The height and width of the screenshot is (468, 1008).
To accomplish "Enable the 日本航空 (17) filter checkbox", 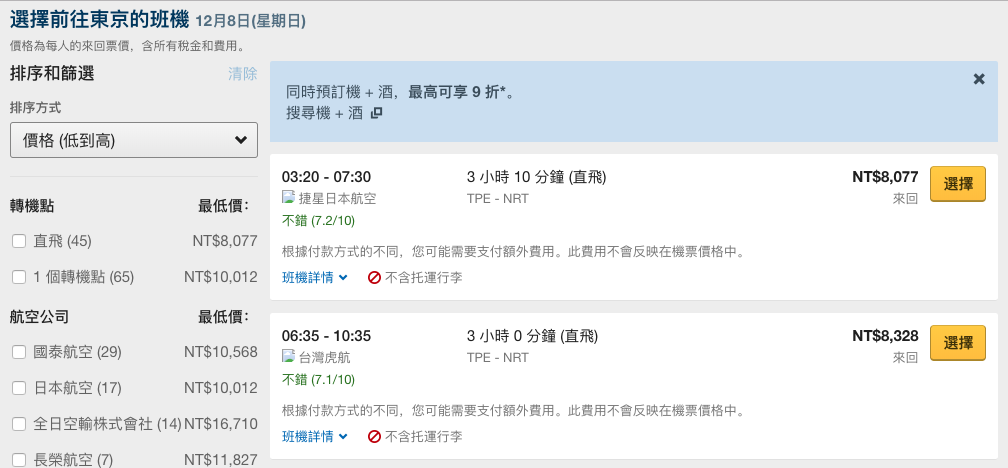I will click(19, 388).
